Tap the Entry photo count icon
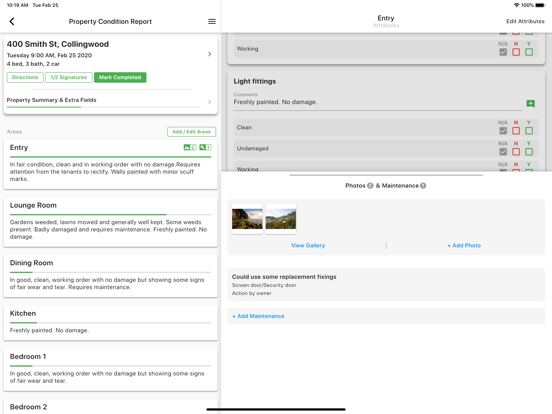The width and height of the screenshot is (552, 414). [x=190, y=148]
